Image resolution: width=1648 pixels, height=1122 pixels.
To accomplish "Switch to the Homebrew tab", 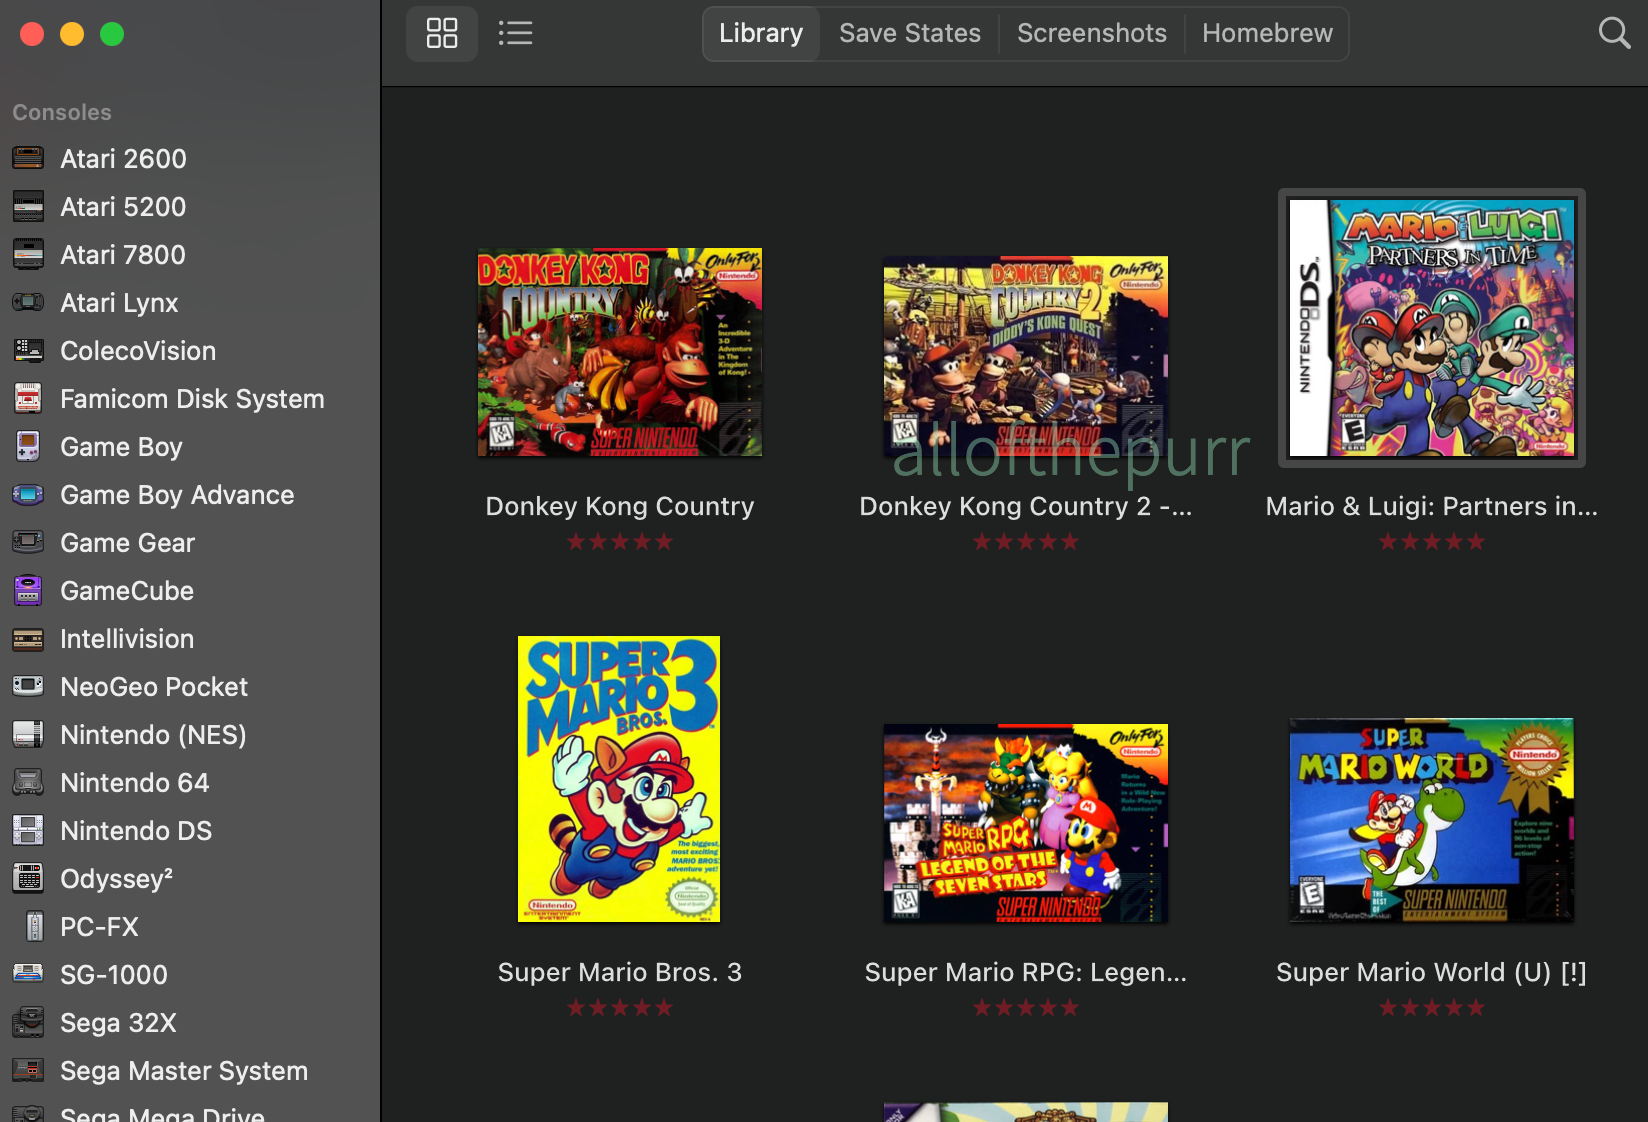I will 1267,33.
